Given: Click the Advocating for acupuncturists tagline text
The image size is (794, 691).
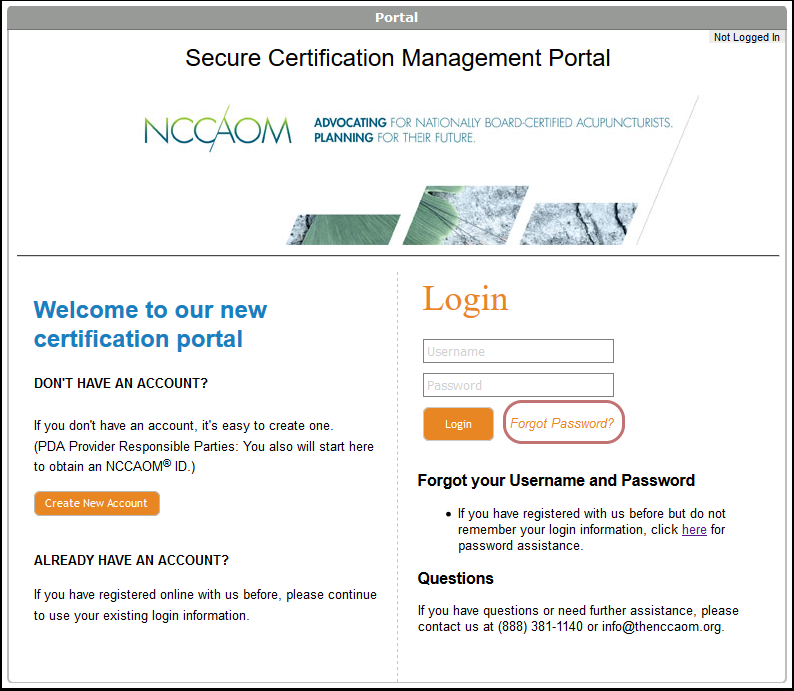Looking at the screenshot, I should pyautogui.click(x=493, y=130).
